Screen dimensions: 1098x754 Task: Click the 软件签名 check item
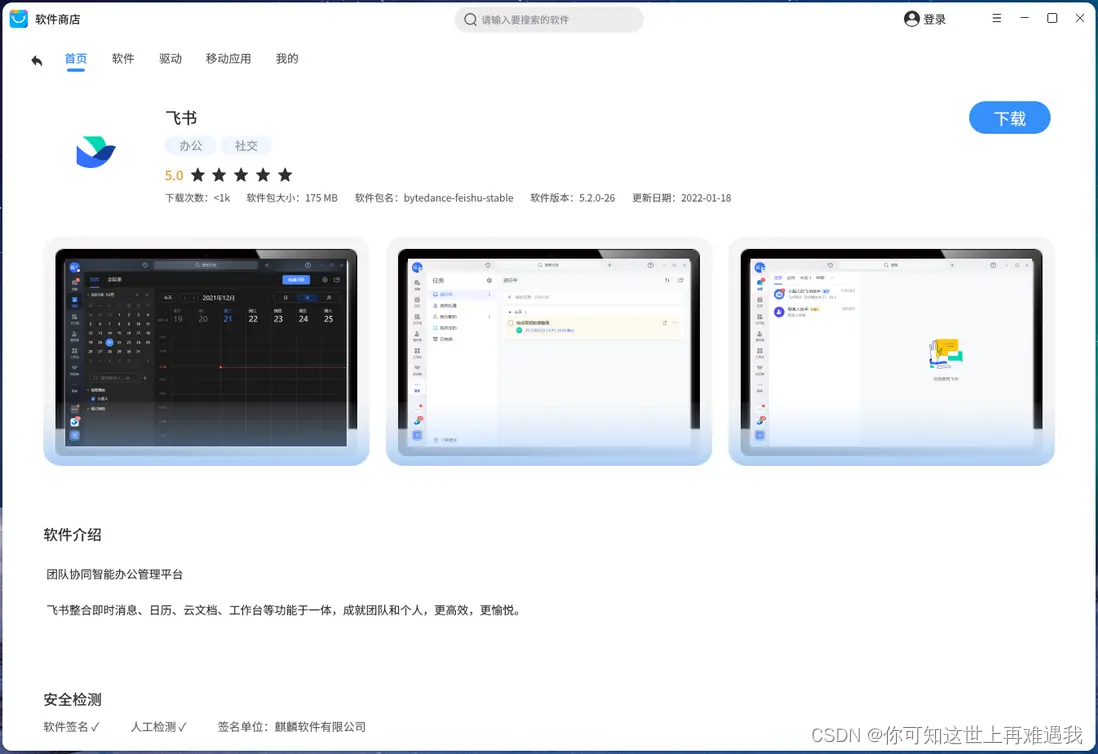(x=71, y=727)
